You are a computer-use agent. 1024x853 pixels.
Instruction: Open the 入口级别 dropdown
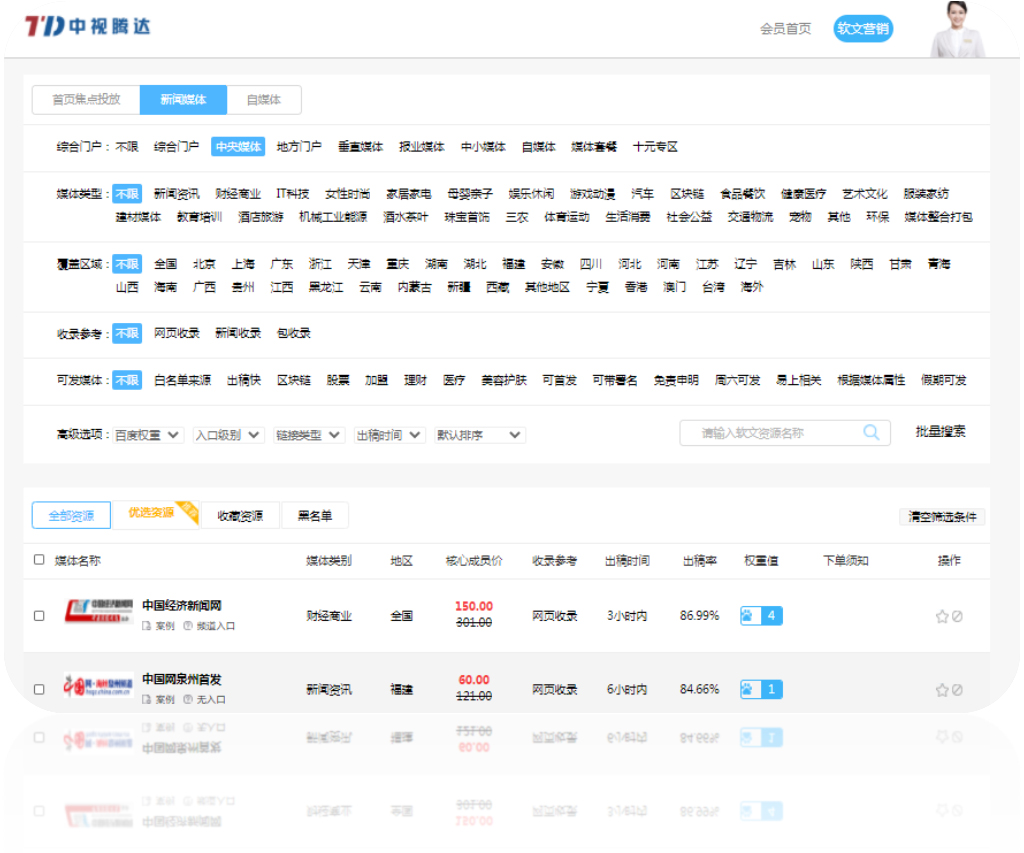coord(229,435)
